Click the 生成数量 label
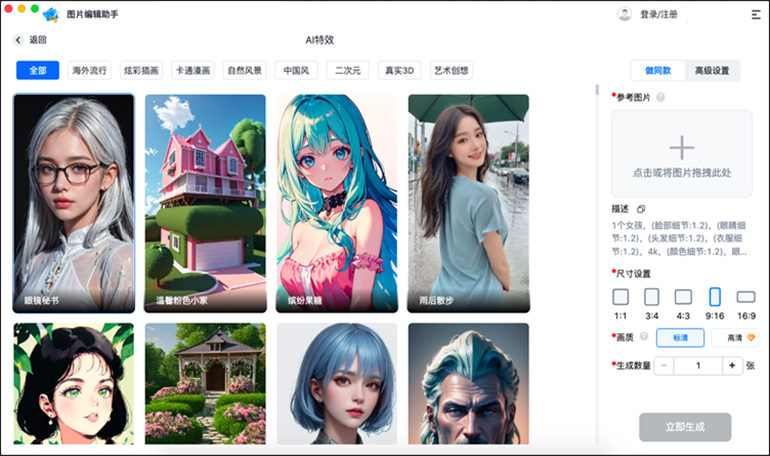This screenshot has width=770, height=456. [x=633, y=366]
